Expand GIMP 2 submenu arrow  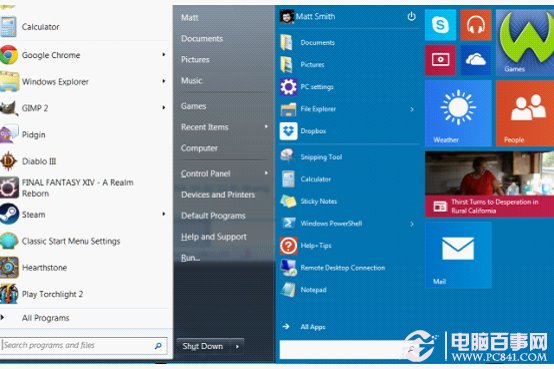164,107
